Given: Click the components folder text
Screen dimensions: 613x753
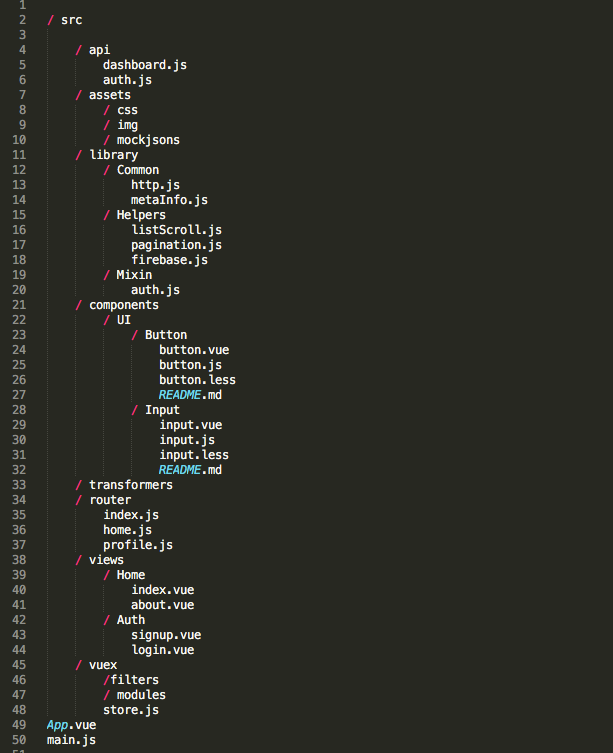Looking at the screenshot, I should click(x=124, y=305).
